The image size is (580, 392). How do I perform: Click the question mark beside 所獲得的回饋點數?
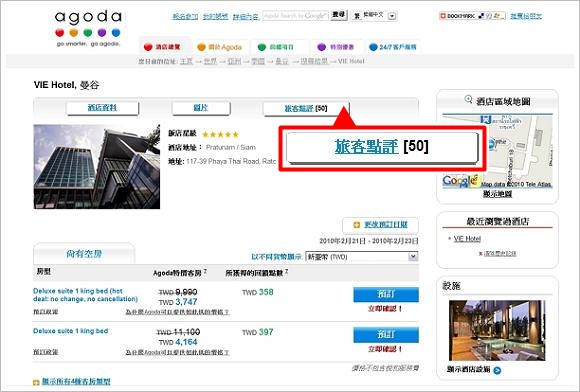click(x=287, y=271)
